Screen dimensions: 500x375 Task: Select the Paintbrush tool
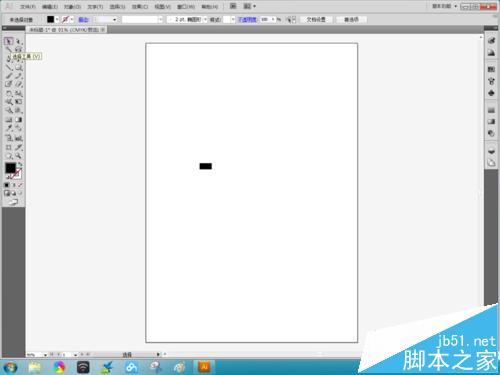tap(9, 76)
